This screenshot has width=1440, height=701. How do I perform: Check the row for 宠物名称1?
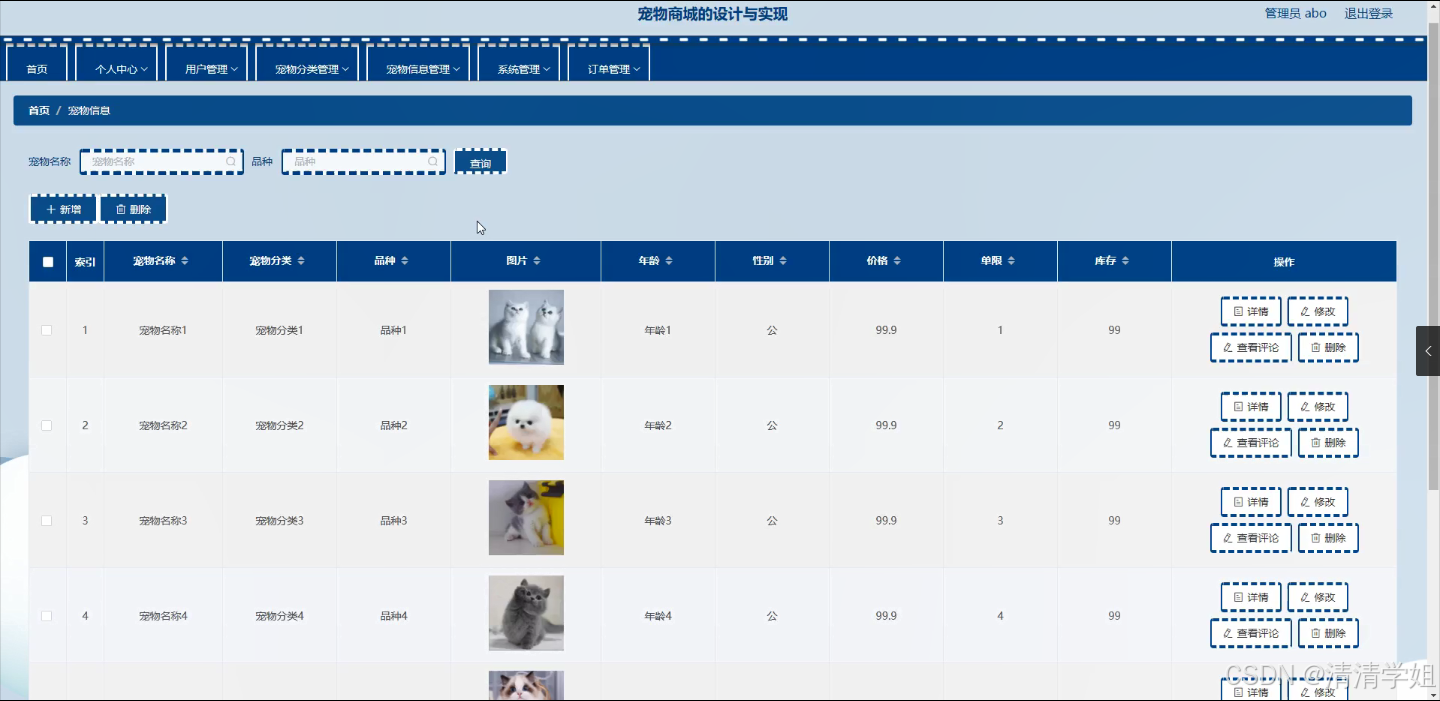click(x=47, y=330)
